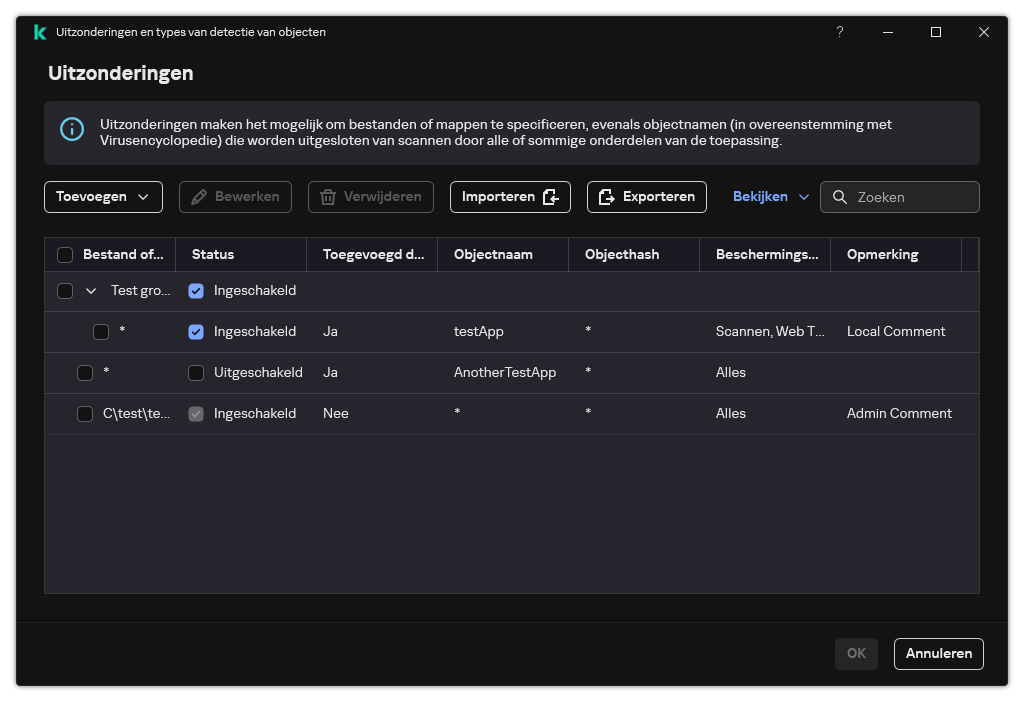The image size is (1024, 702).
Task: Click the Annuleren button
Action: (938, 653)
